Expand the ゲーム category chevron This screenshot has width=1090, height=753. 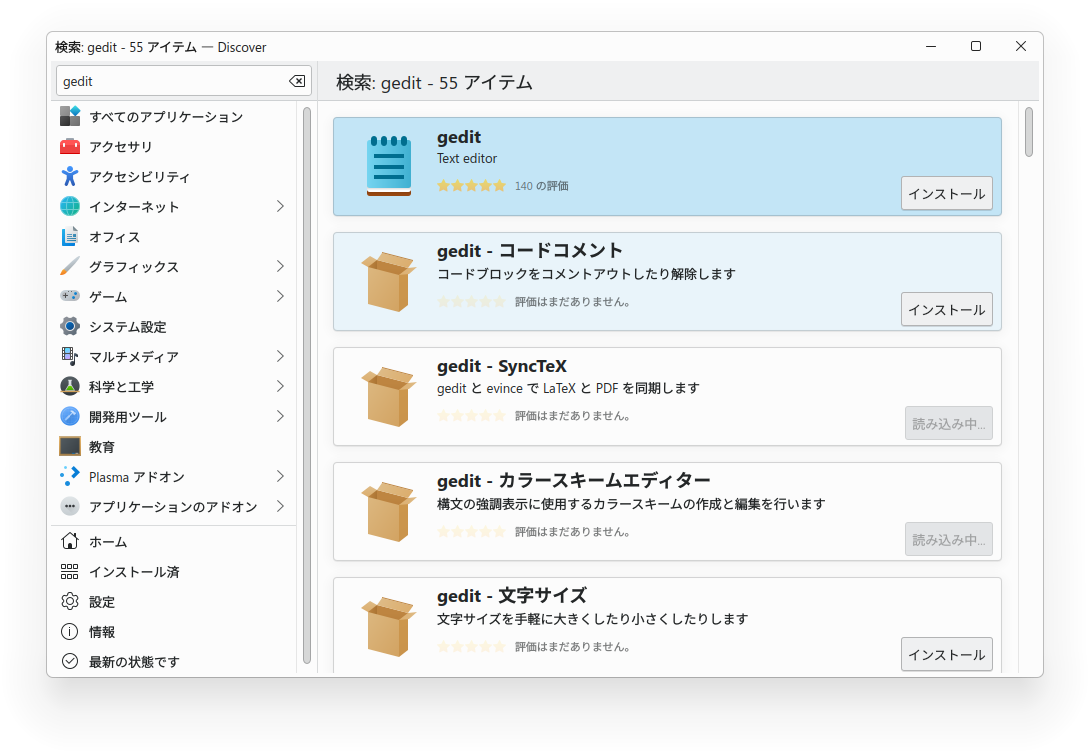pos(280,296)
